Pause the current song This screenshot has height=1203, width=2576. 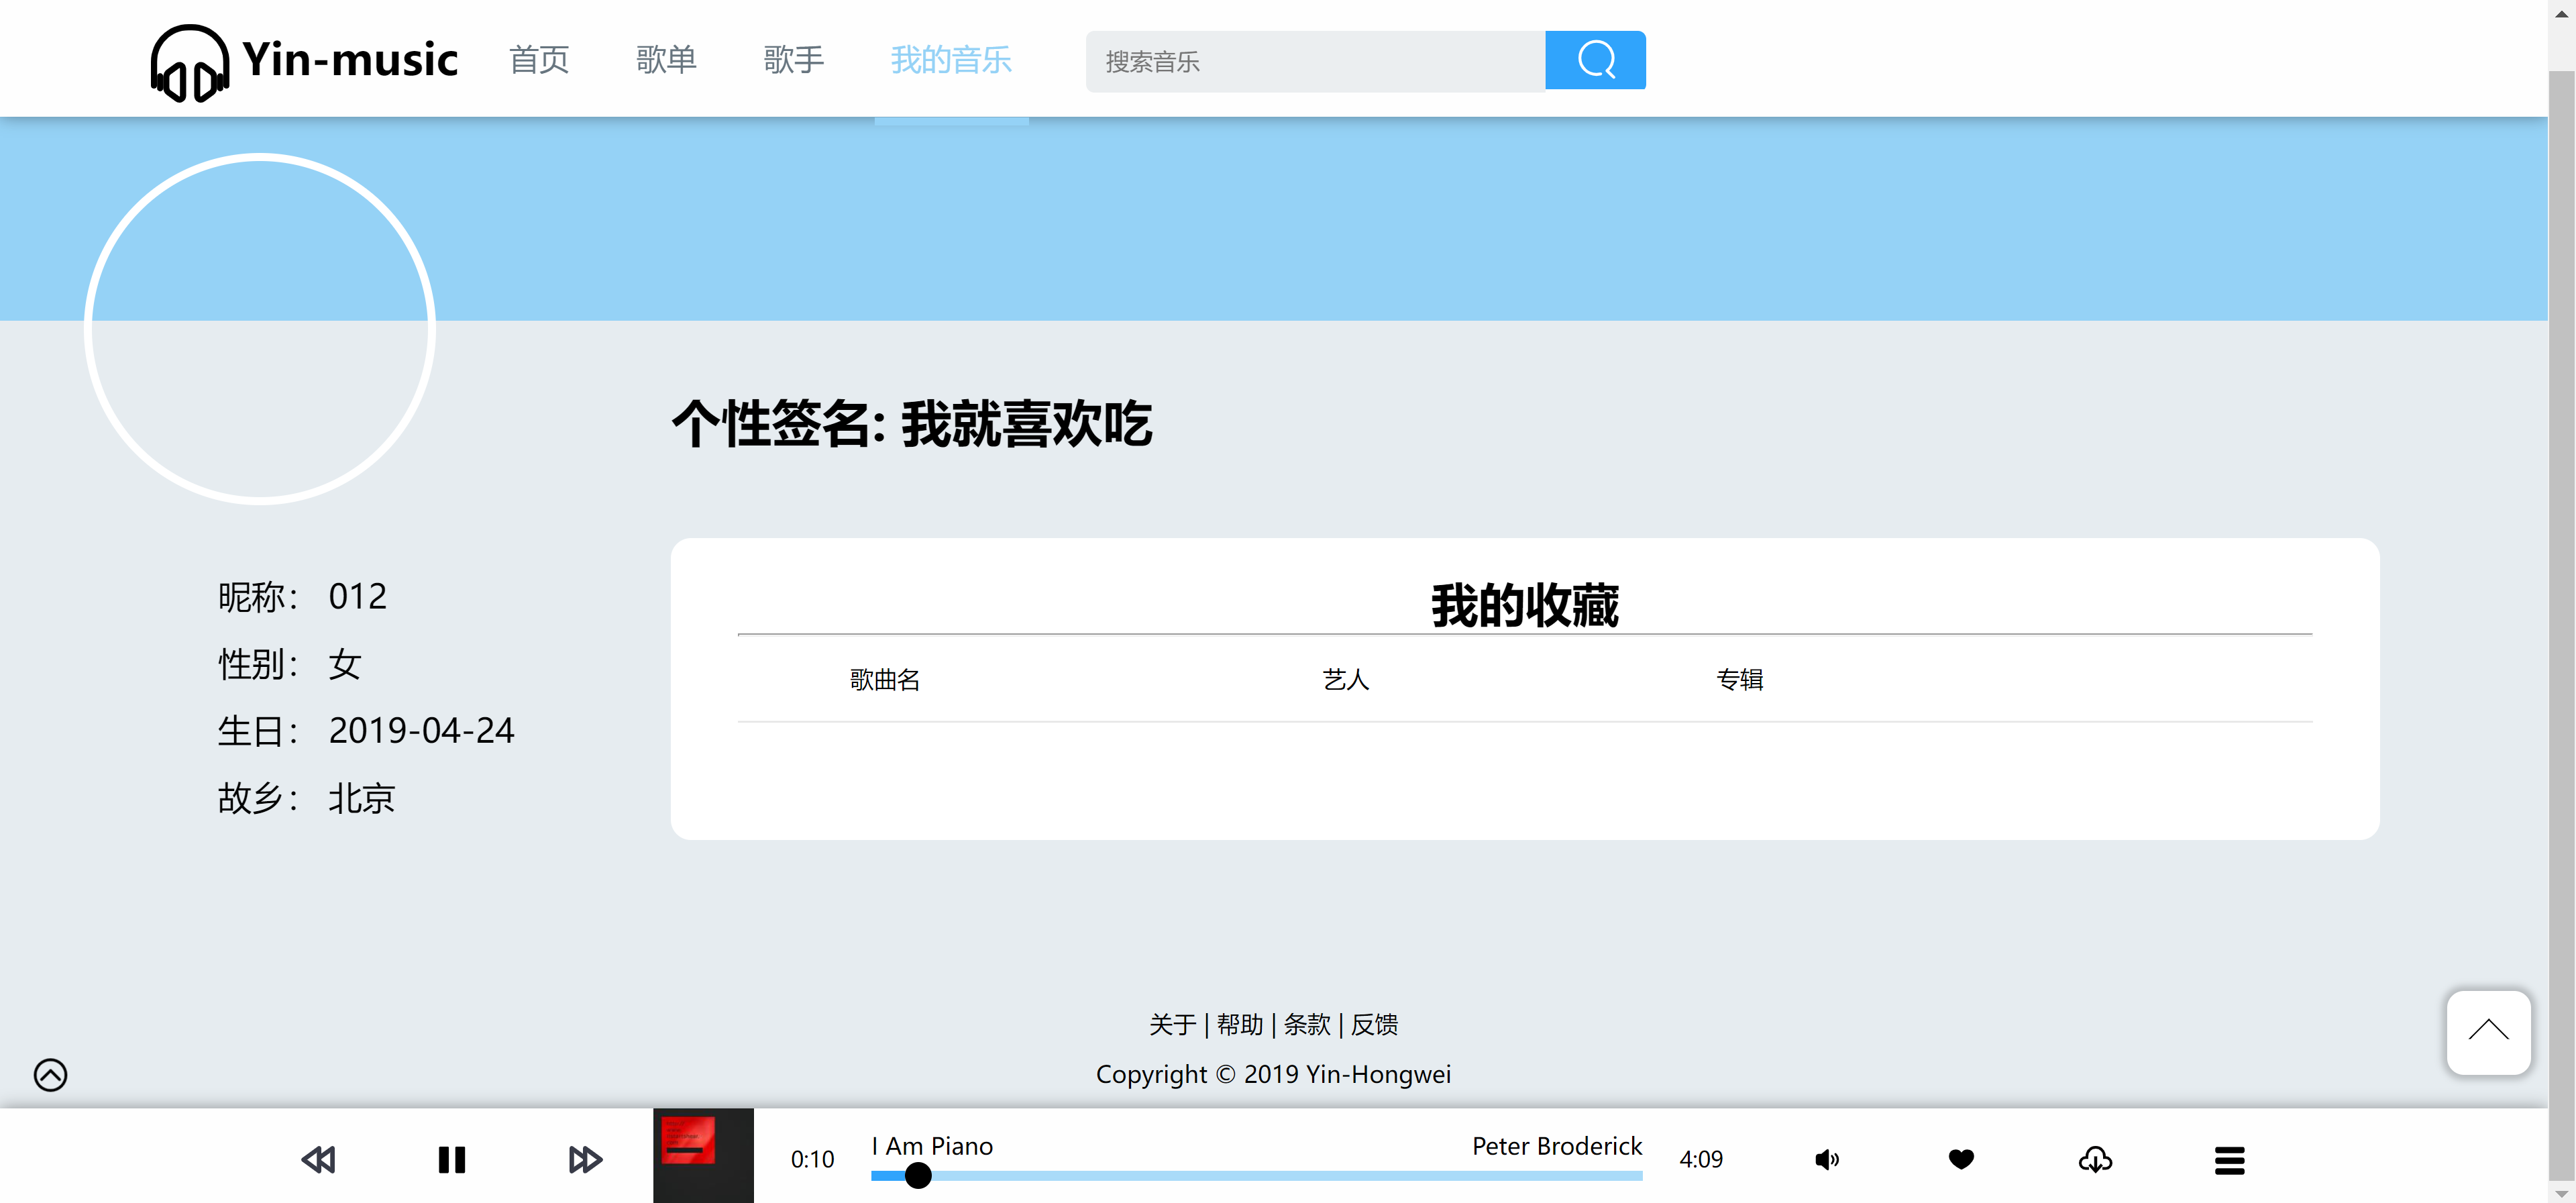point(452,1159)
